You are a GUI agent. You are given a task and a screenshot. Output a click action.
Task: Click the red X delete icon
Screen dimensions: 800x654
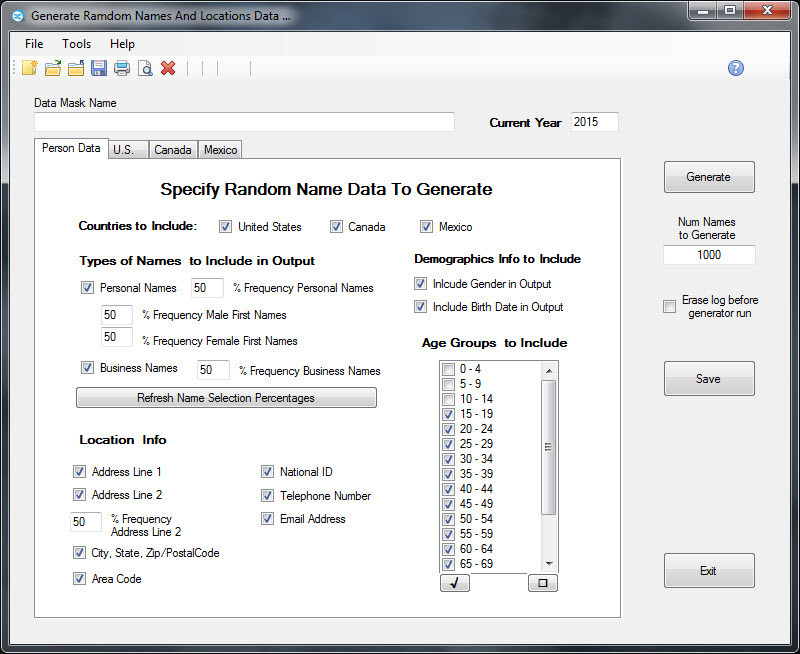[168, 68]
